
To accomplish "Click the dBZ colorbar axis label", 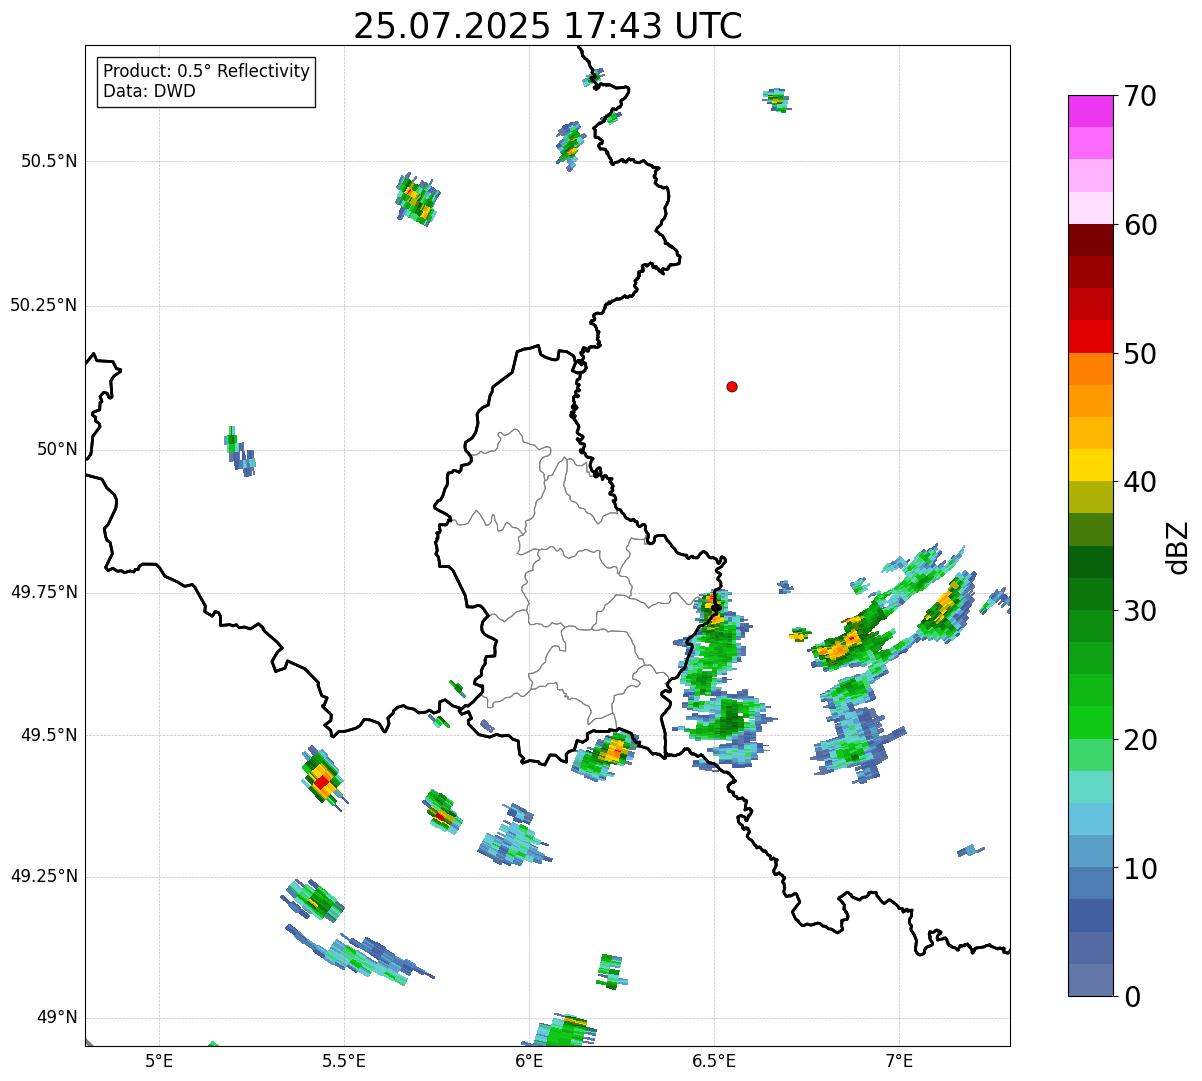I will (x=1178, y=547).
